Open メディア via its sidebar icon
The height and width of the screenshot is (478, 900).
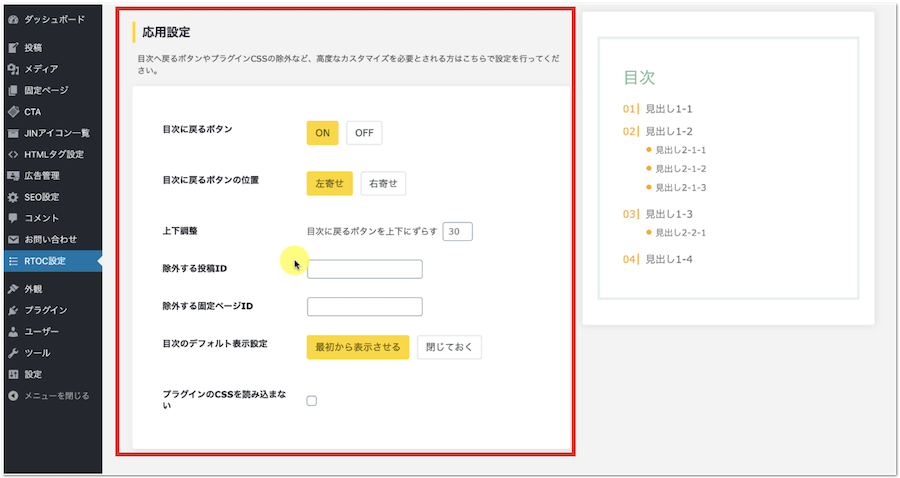click(x=13, y=69)
